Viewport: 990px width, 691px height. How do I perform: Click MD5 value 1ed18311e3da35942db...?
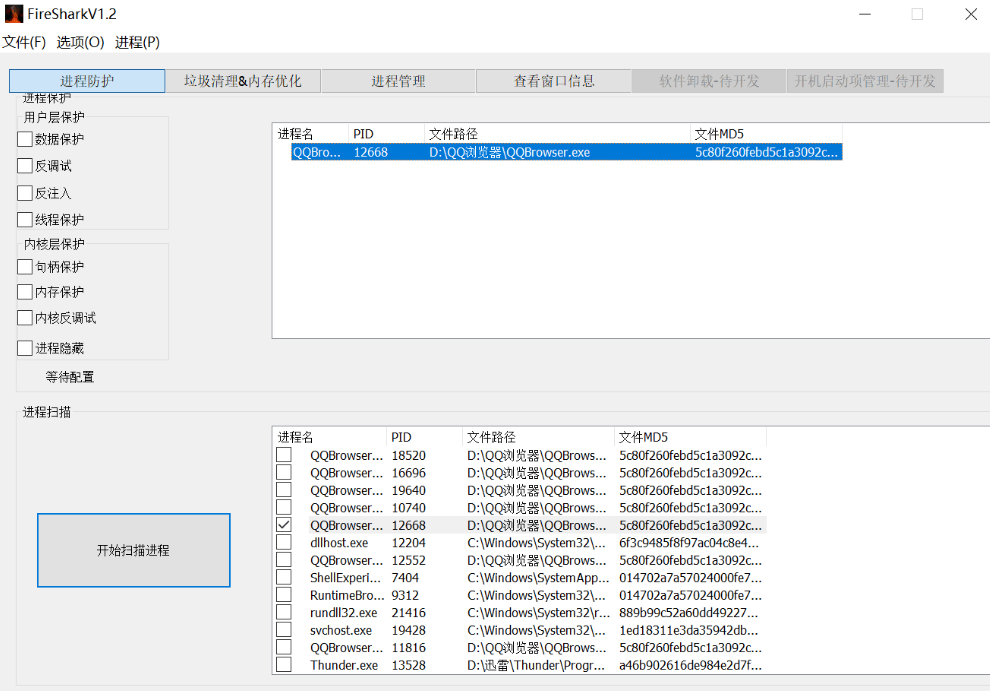pyautogui.click(x=688, y=630)
